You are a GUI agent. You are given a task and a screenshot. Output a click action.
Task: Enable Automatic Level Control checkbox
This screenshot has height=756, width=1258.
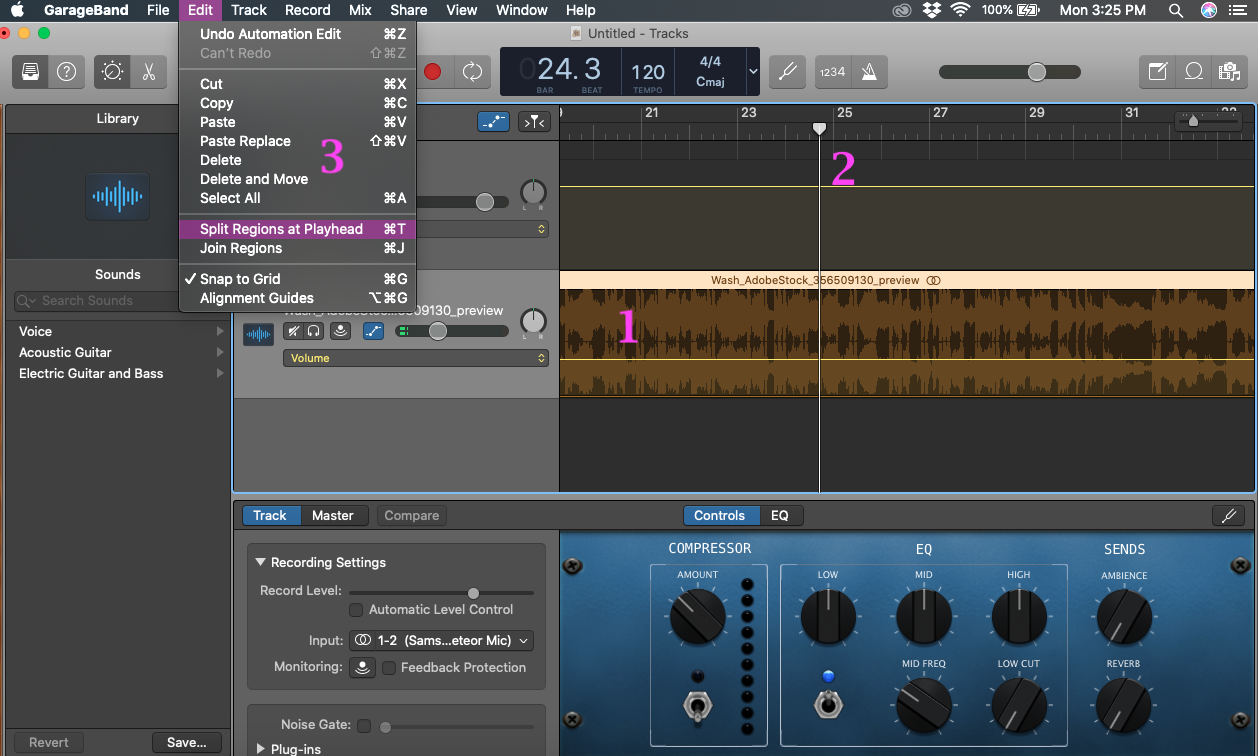[356, 610]
